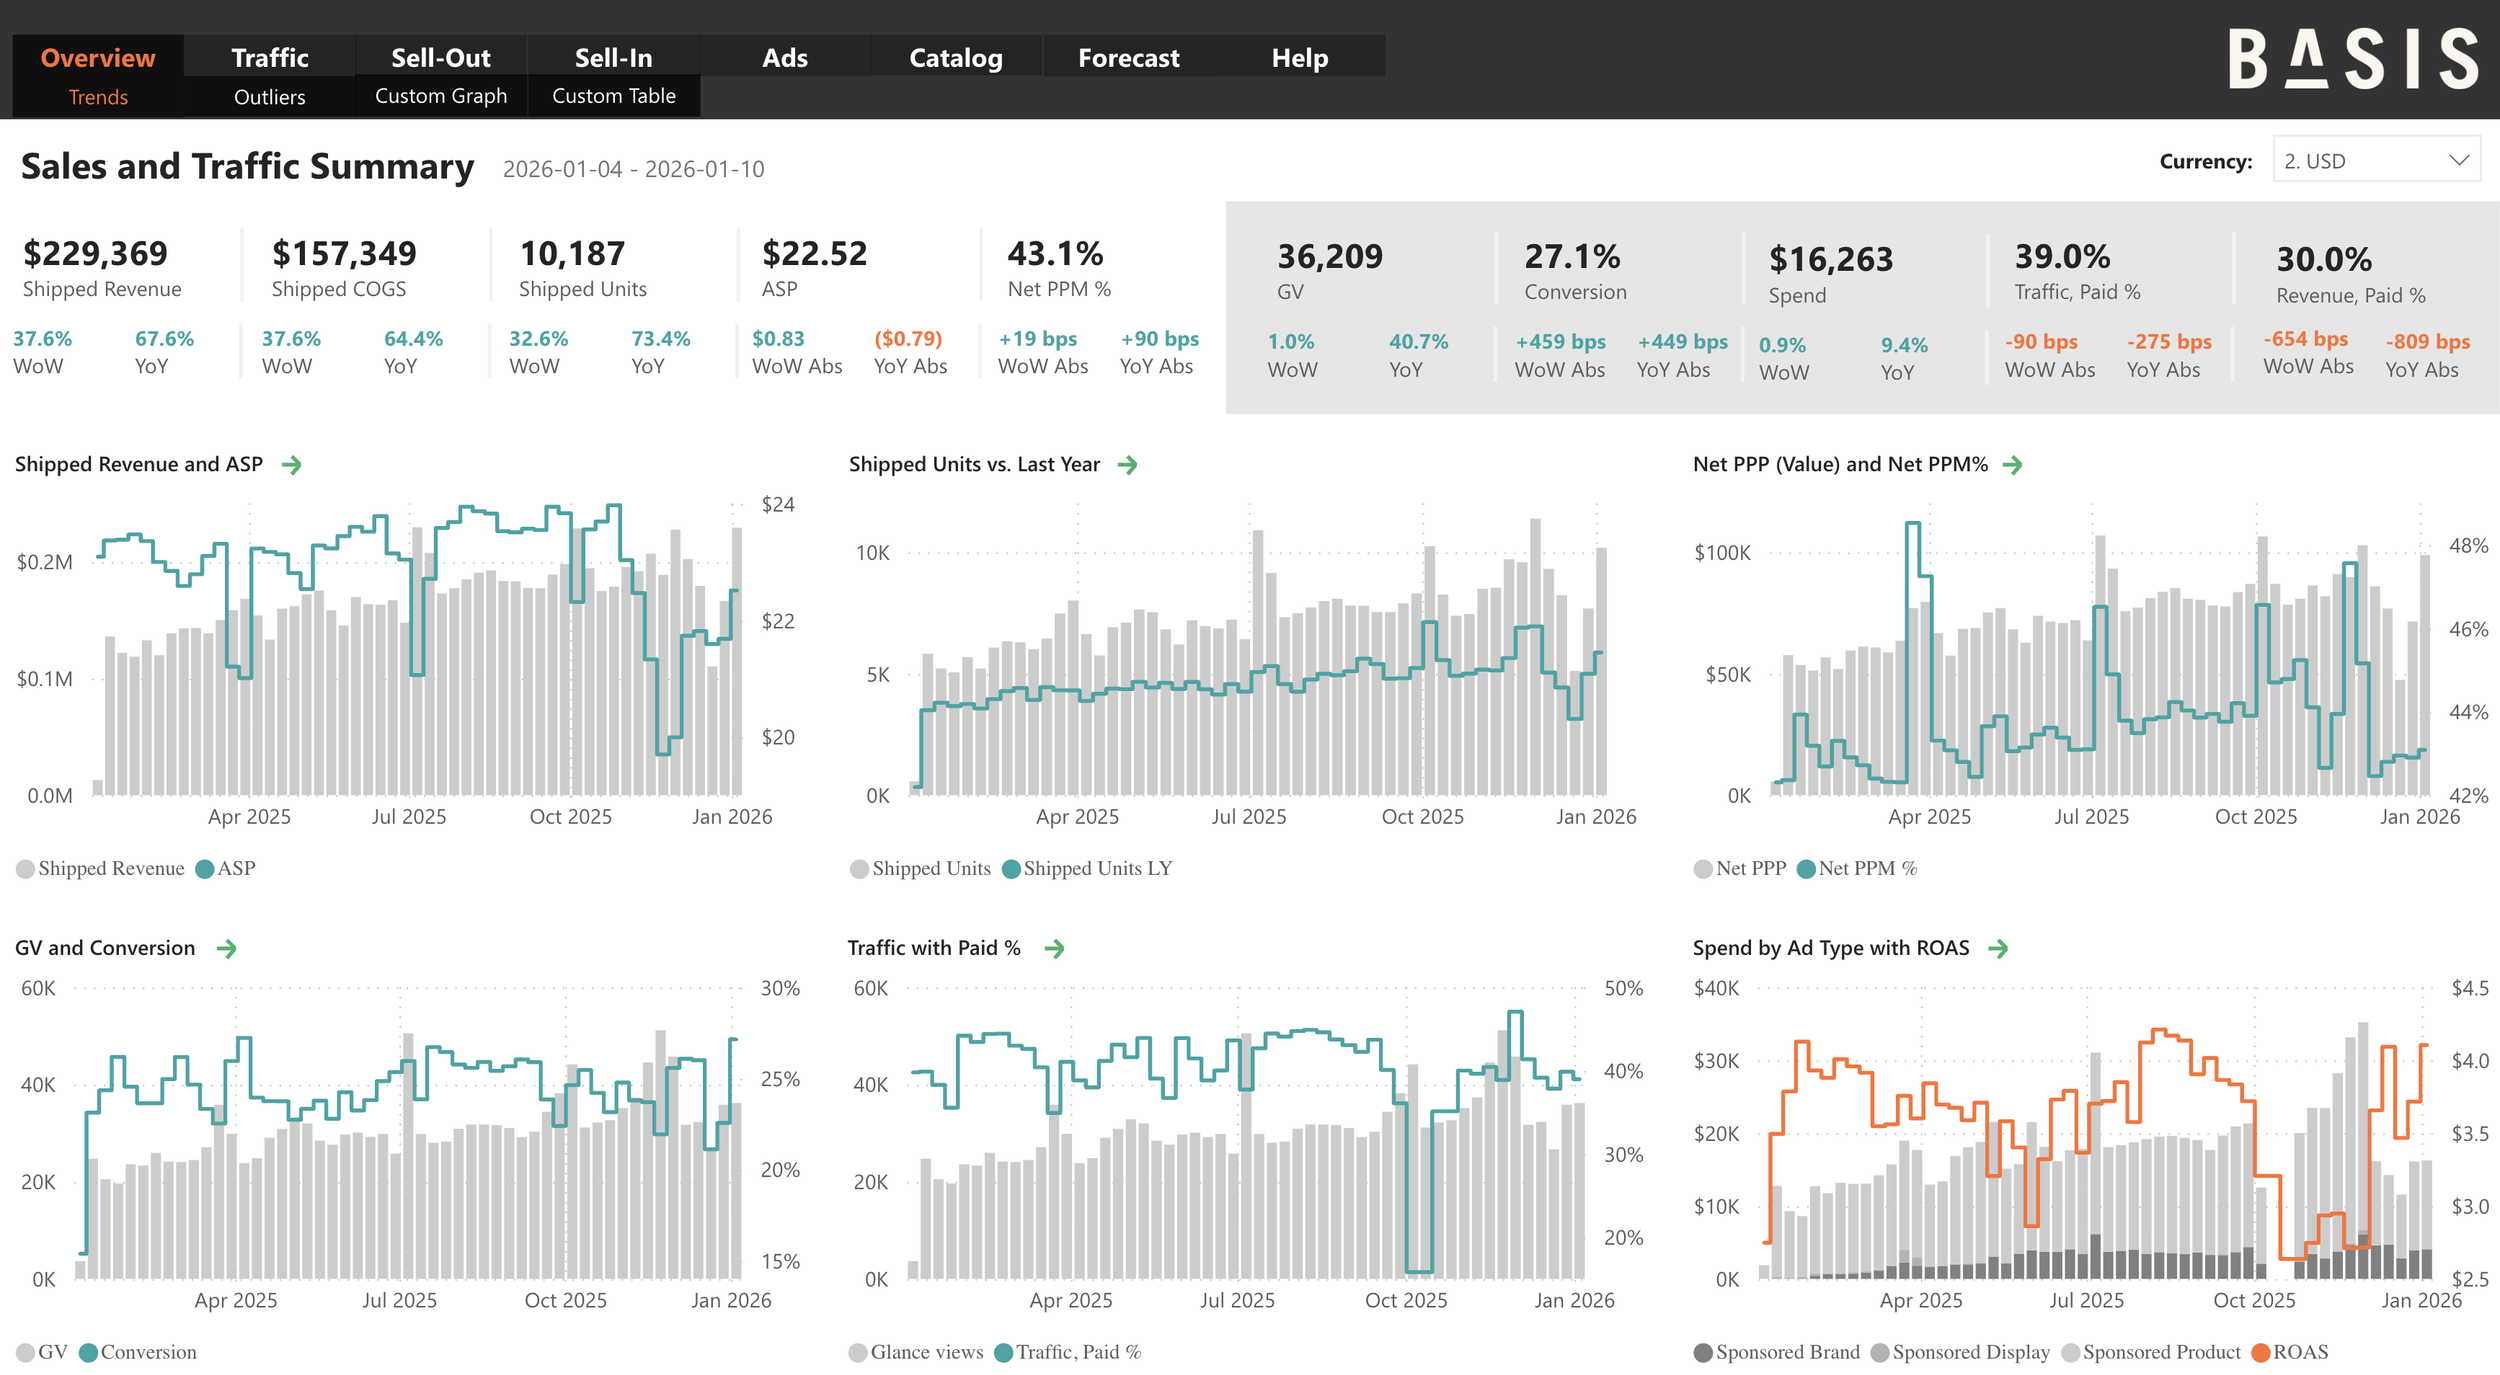Click the arrow beside Shipped Units vs. Last Year
This screenshot has height=1375, width=2500.
pyautogui.click(x=1129, y=464)
